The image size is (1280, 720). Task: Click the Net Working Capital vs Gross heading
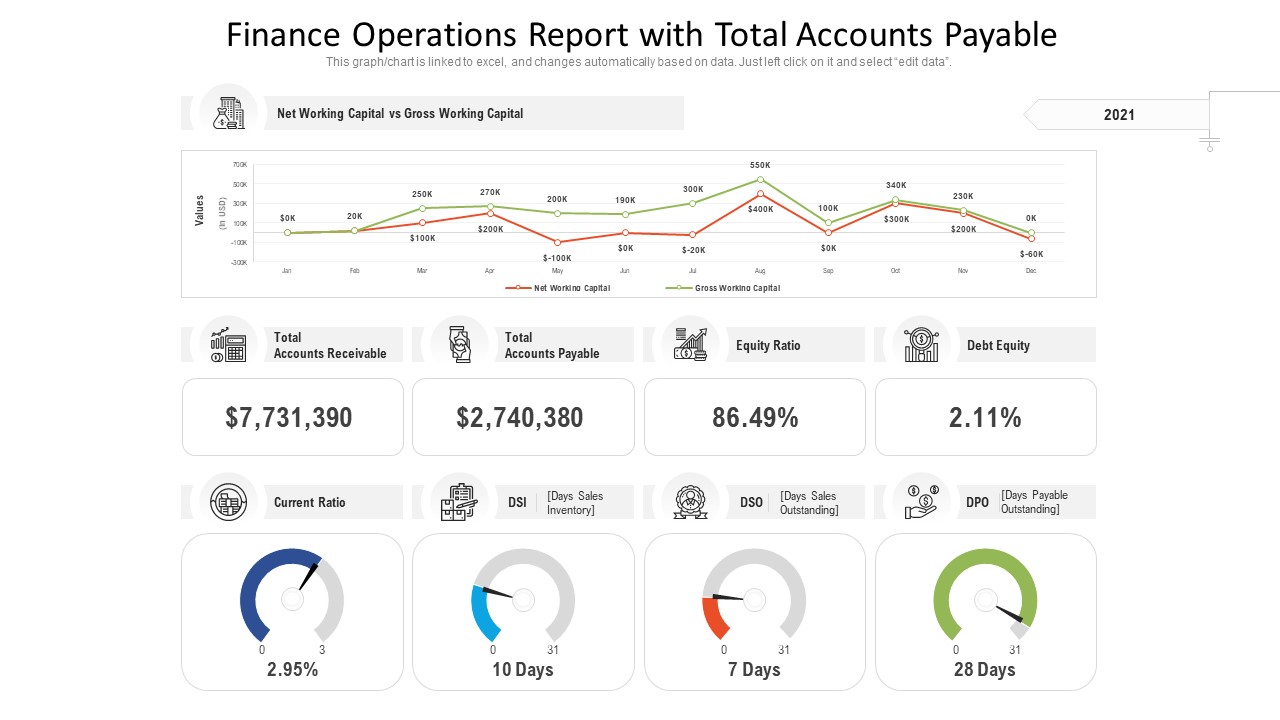[400, 113]
